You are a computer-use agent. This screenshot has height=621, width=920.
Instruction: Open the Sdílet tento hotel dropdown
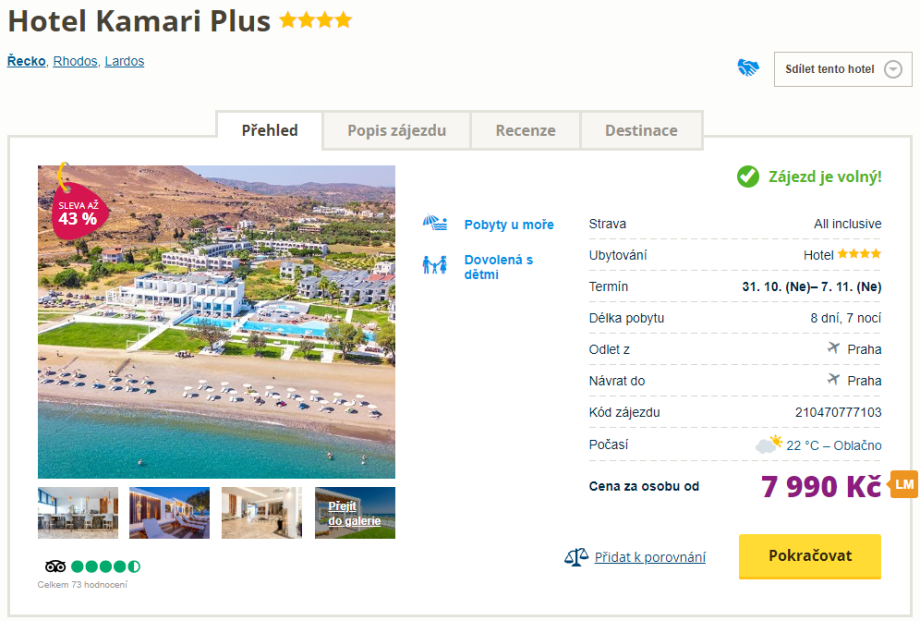coord(842,69)
